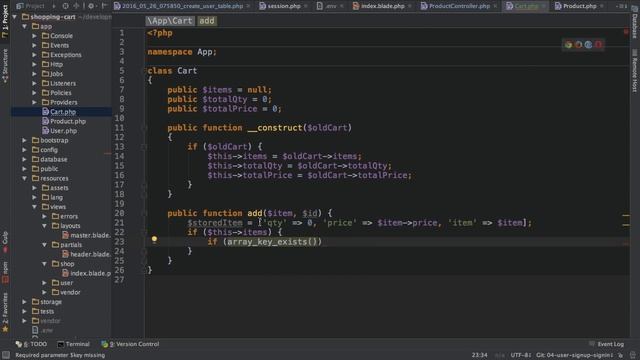Click the error indicator square above editor scrollbar
The width and height of the screenshot is (640, 360).
point(626,32)
